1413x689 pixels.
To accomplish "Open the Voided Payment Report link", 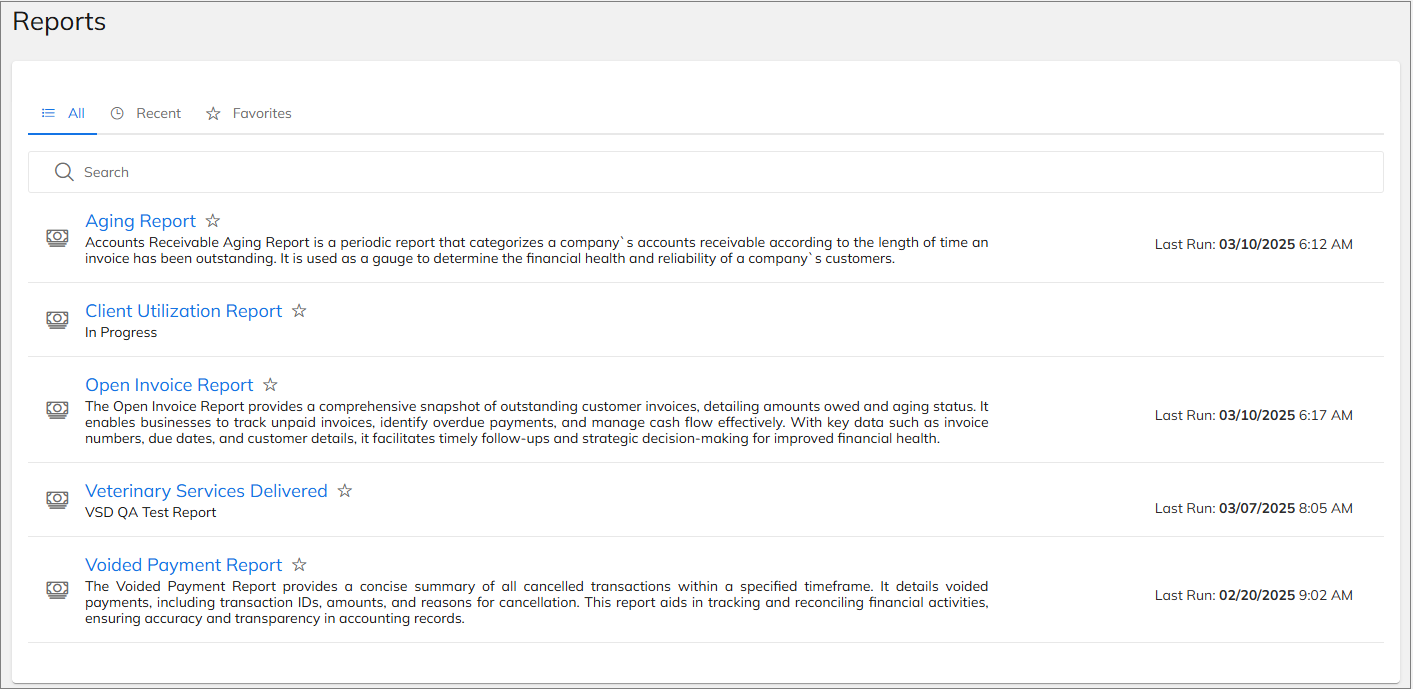I will [x=184, y=565].
